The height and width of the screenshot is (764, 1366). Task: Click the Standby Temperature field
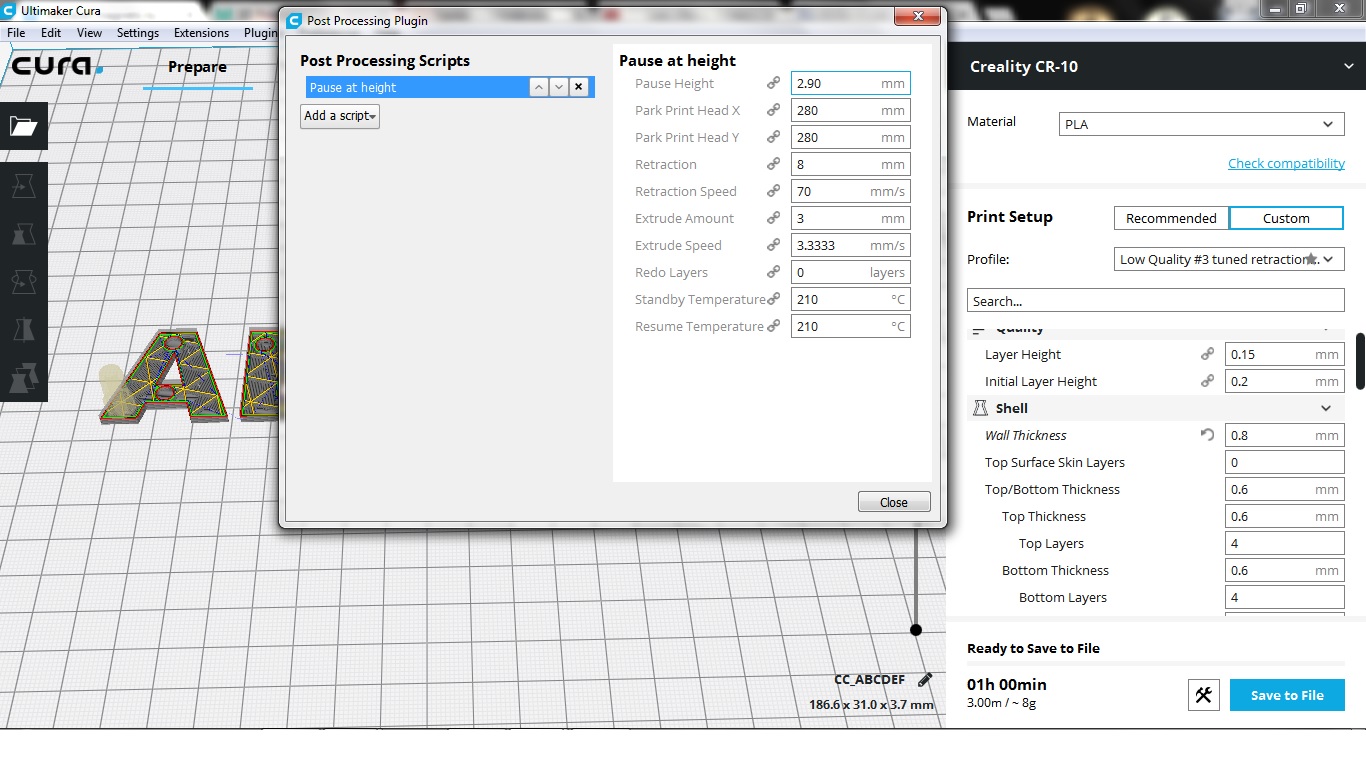tap(851, 299)
